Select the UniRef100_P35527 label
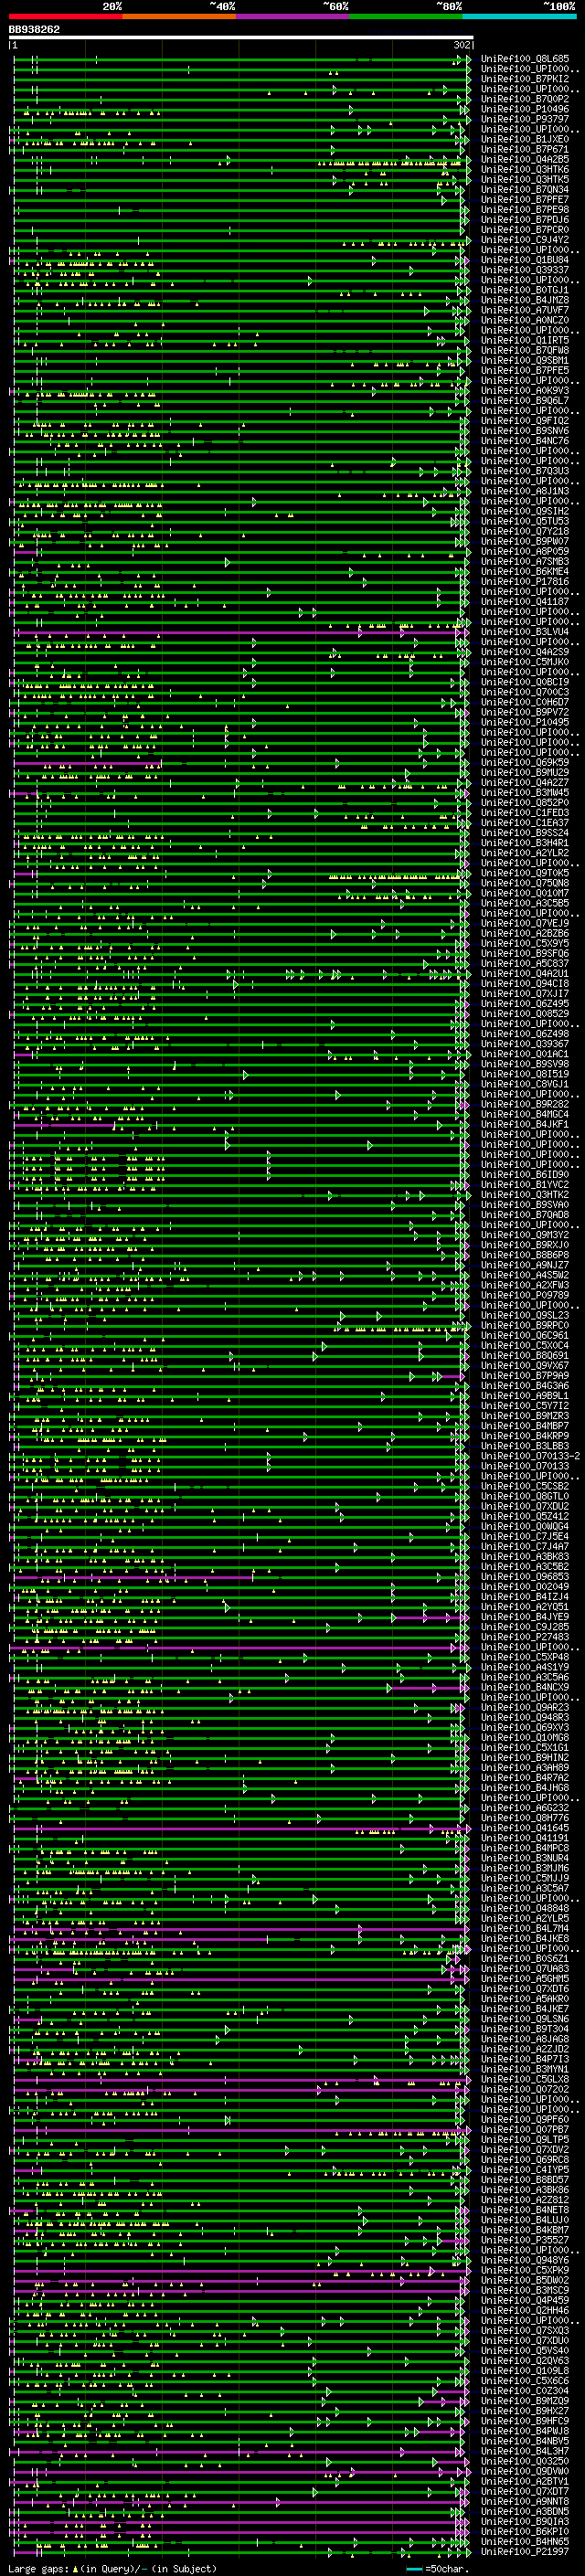 point(525,2240)
